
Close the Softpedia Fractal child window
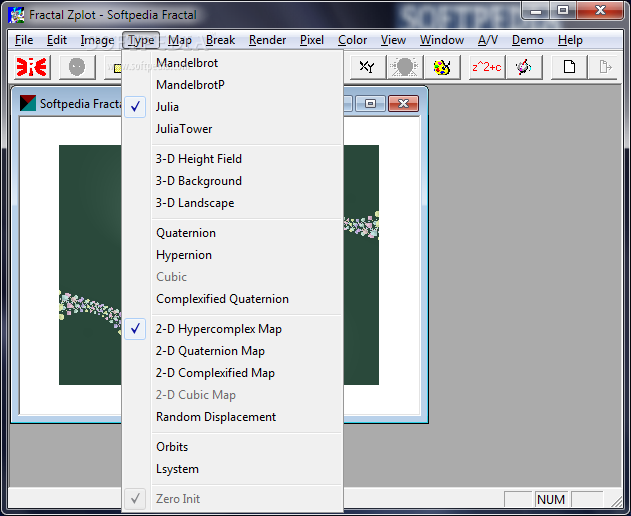coord(403,103)
